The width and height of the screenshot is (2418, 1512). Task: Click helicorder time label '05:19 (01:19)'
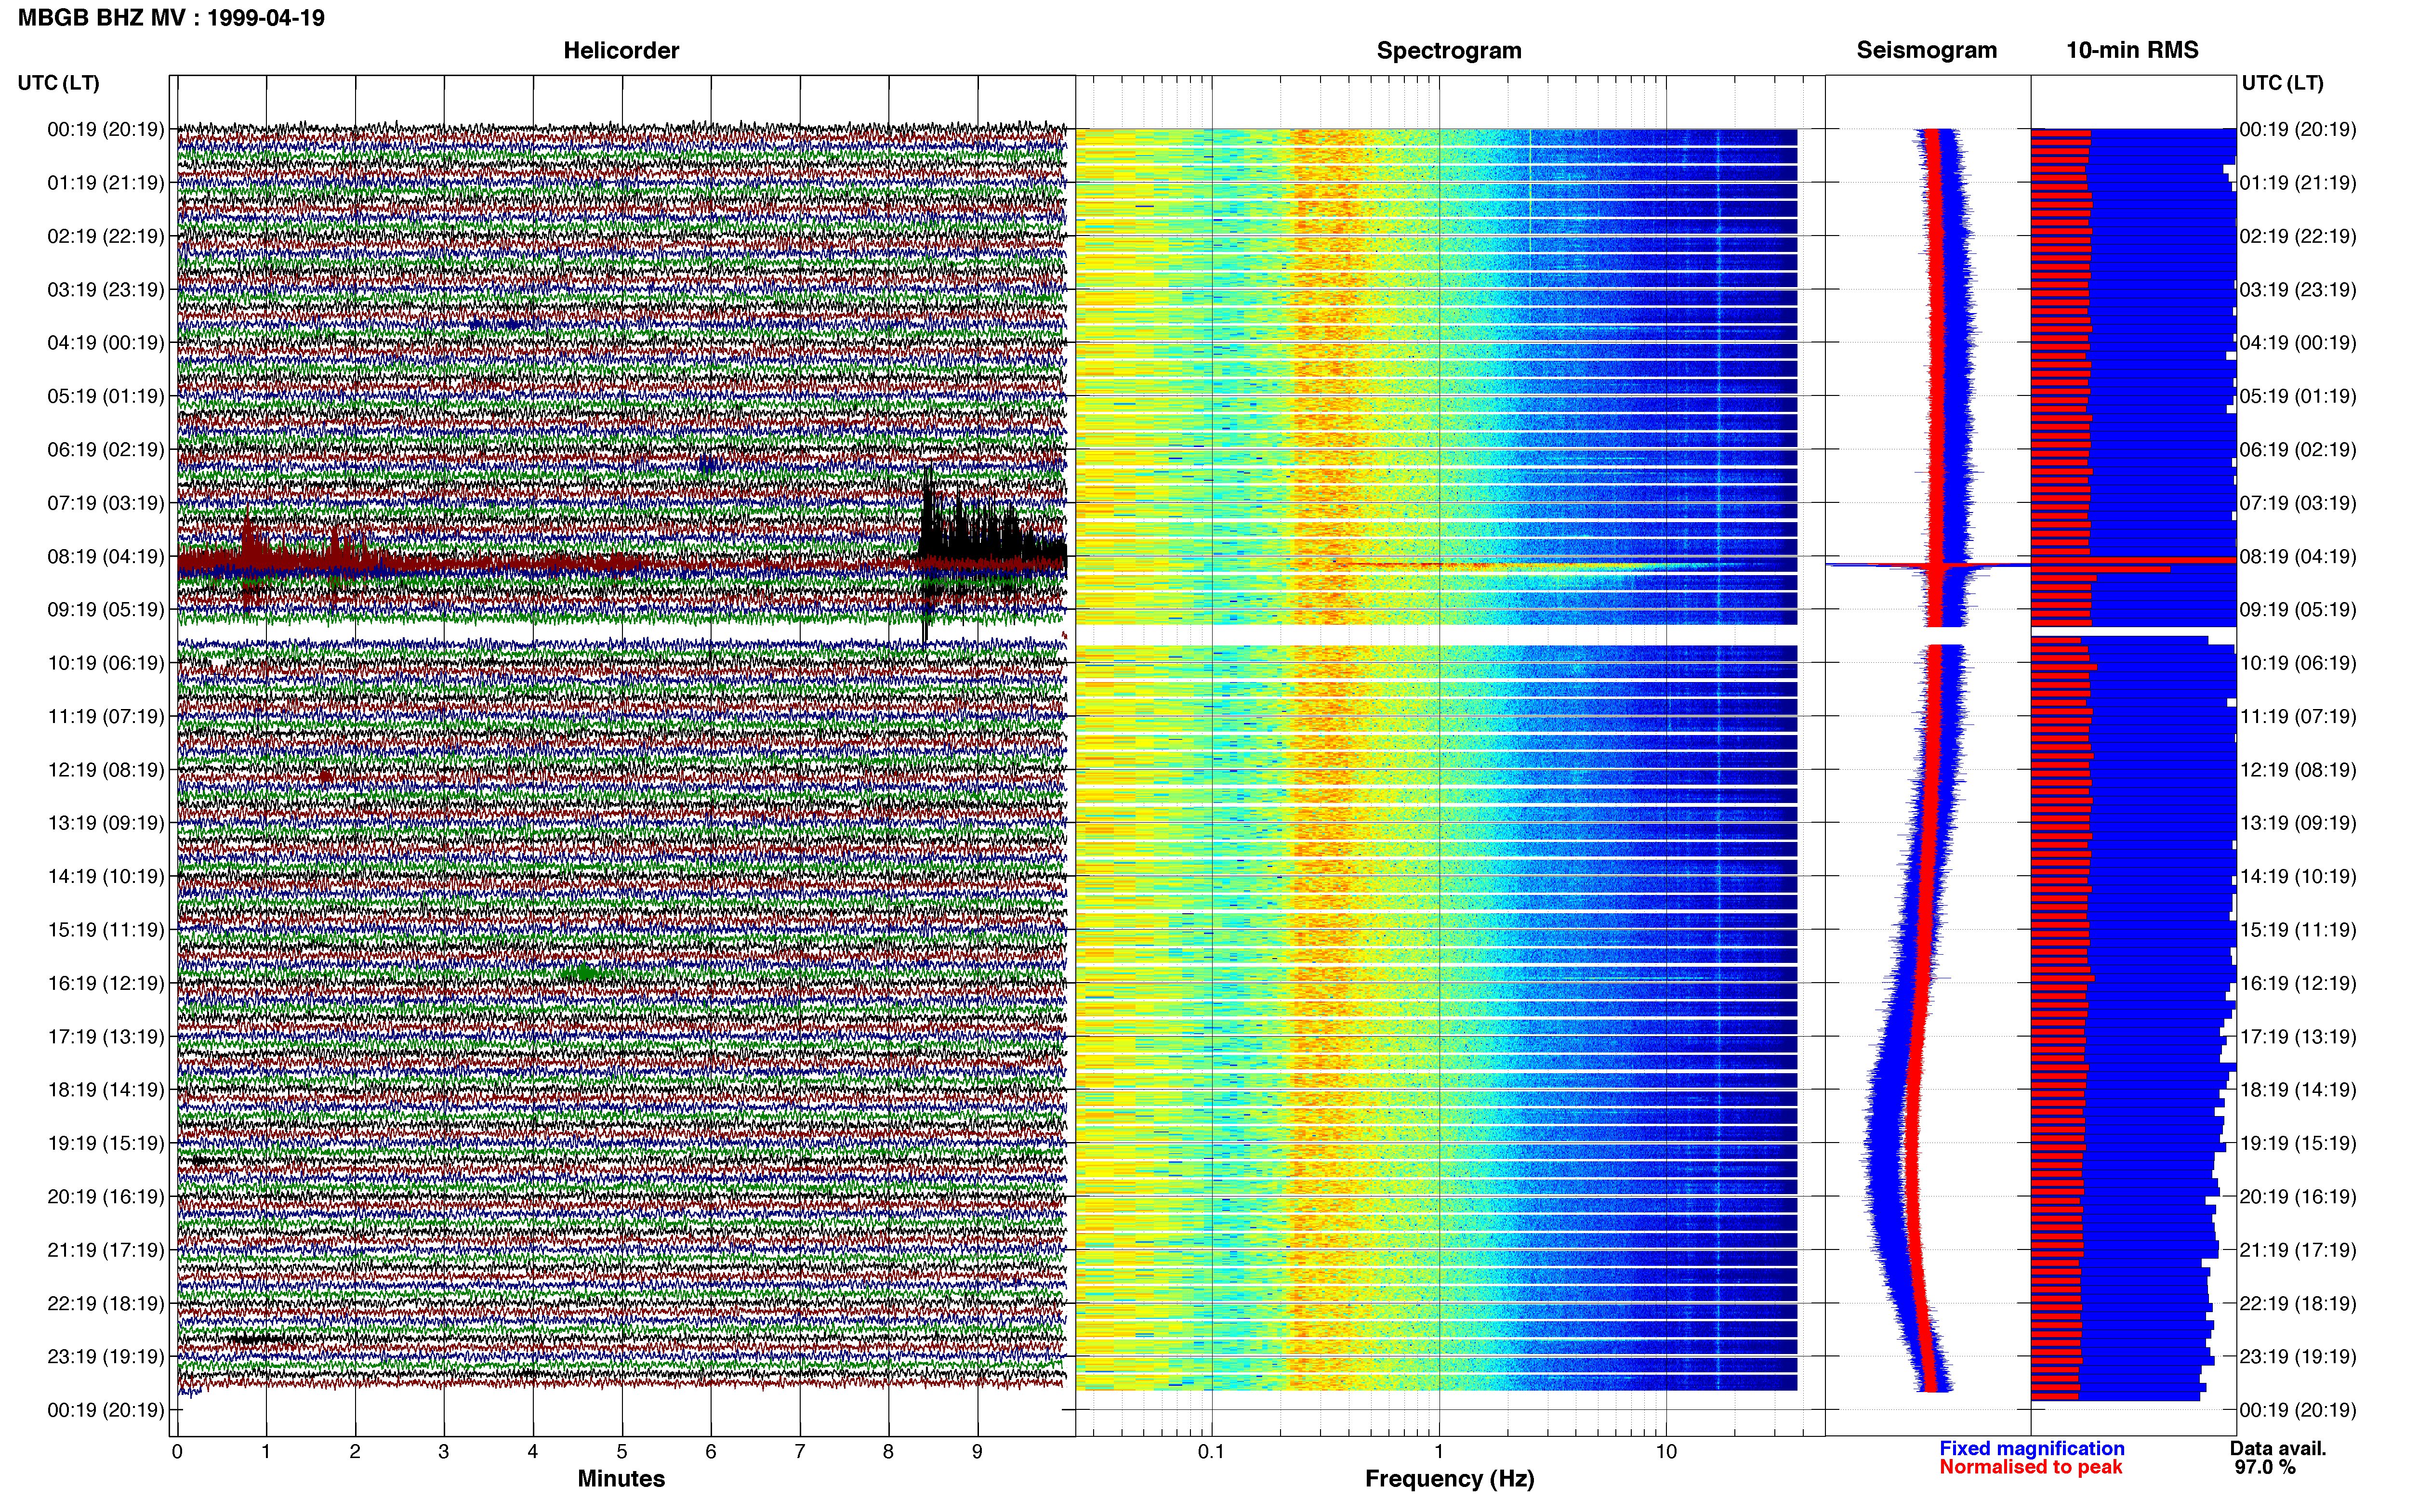105,396
